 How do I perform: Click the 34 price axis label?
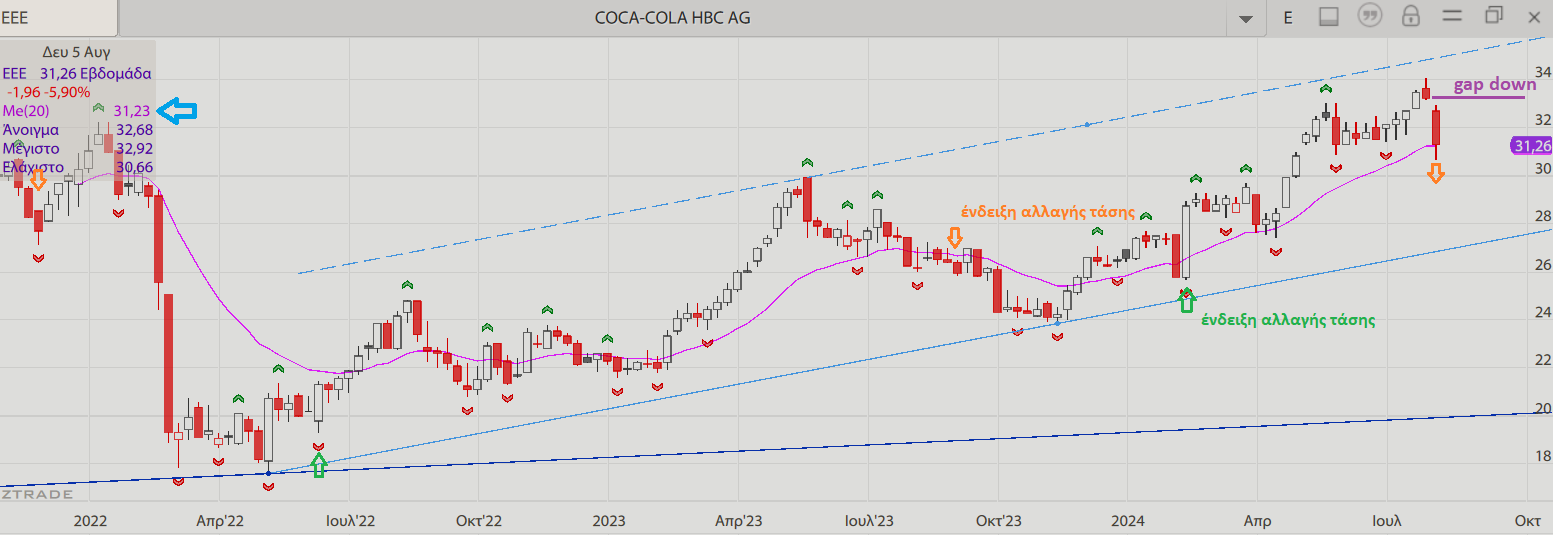(1543, 72)
